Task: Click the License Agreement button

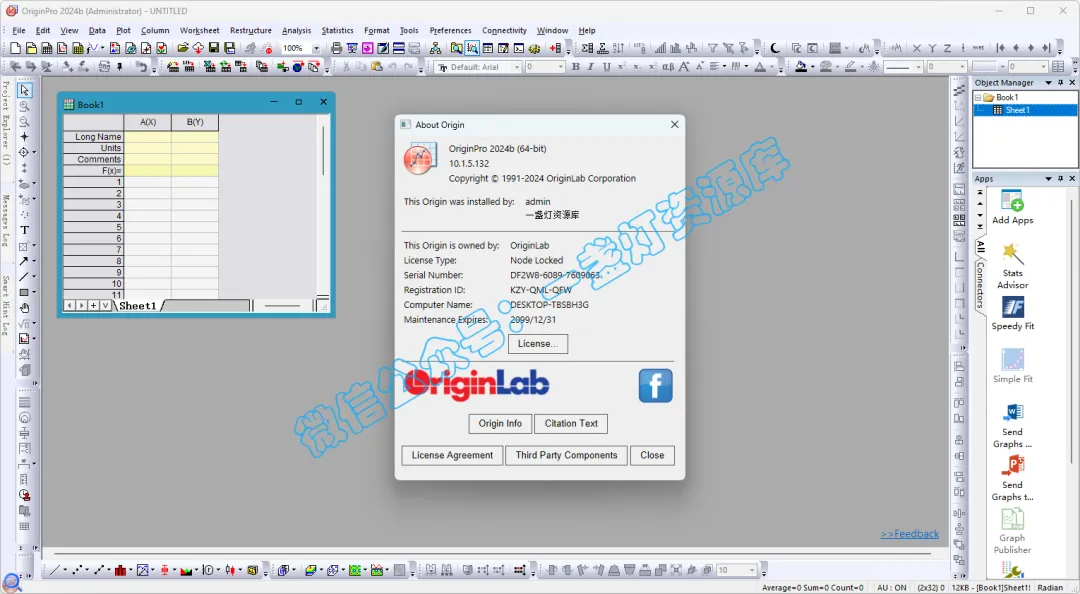Action: click(452, 455)
